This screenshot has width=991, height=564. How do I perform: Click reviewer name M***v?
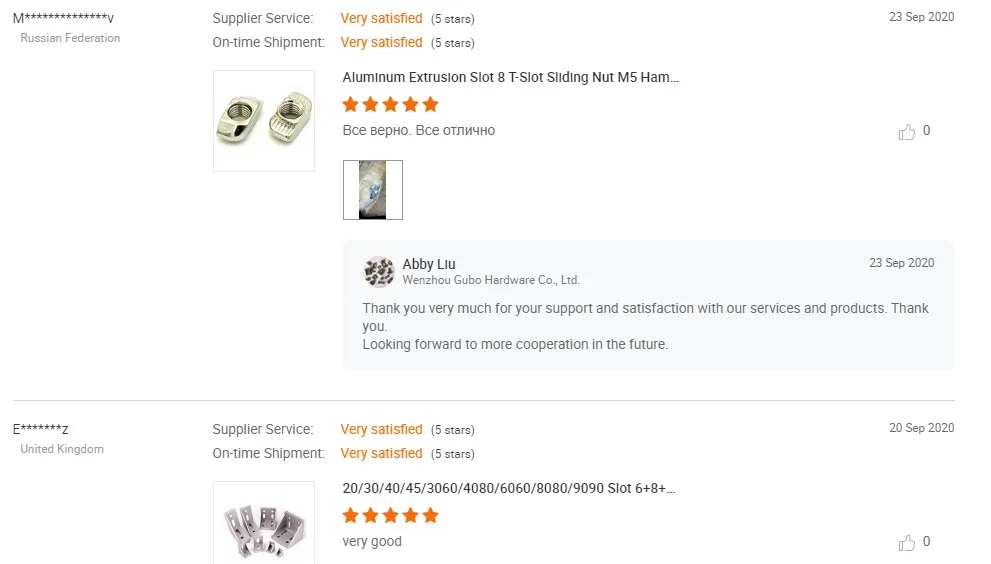(x=63, y=18)
